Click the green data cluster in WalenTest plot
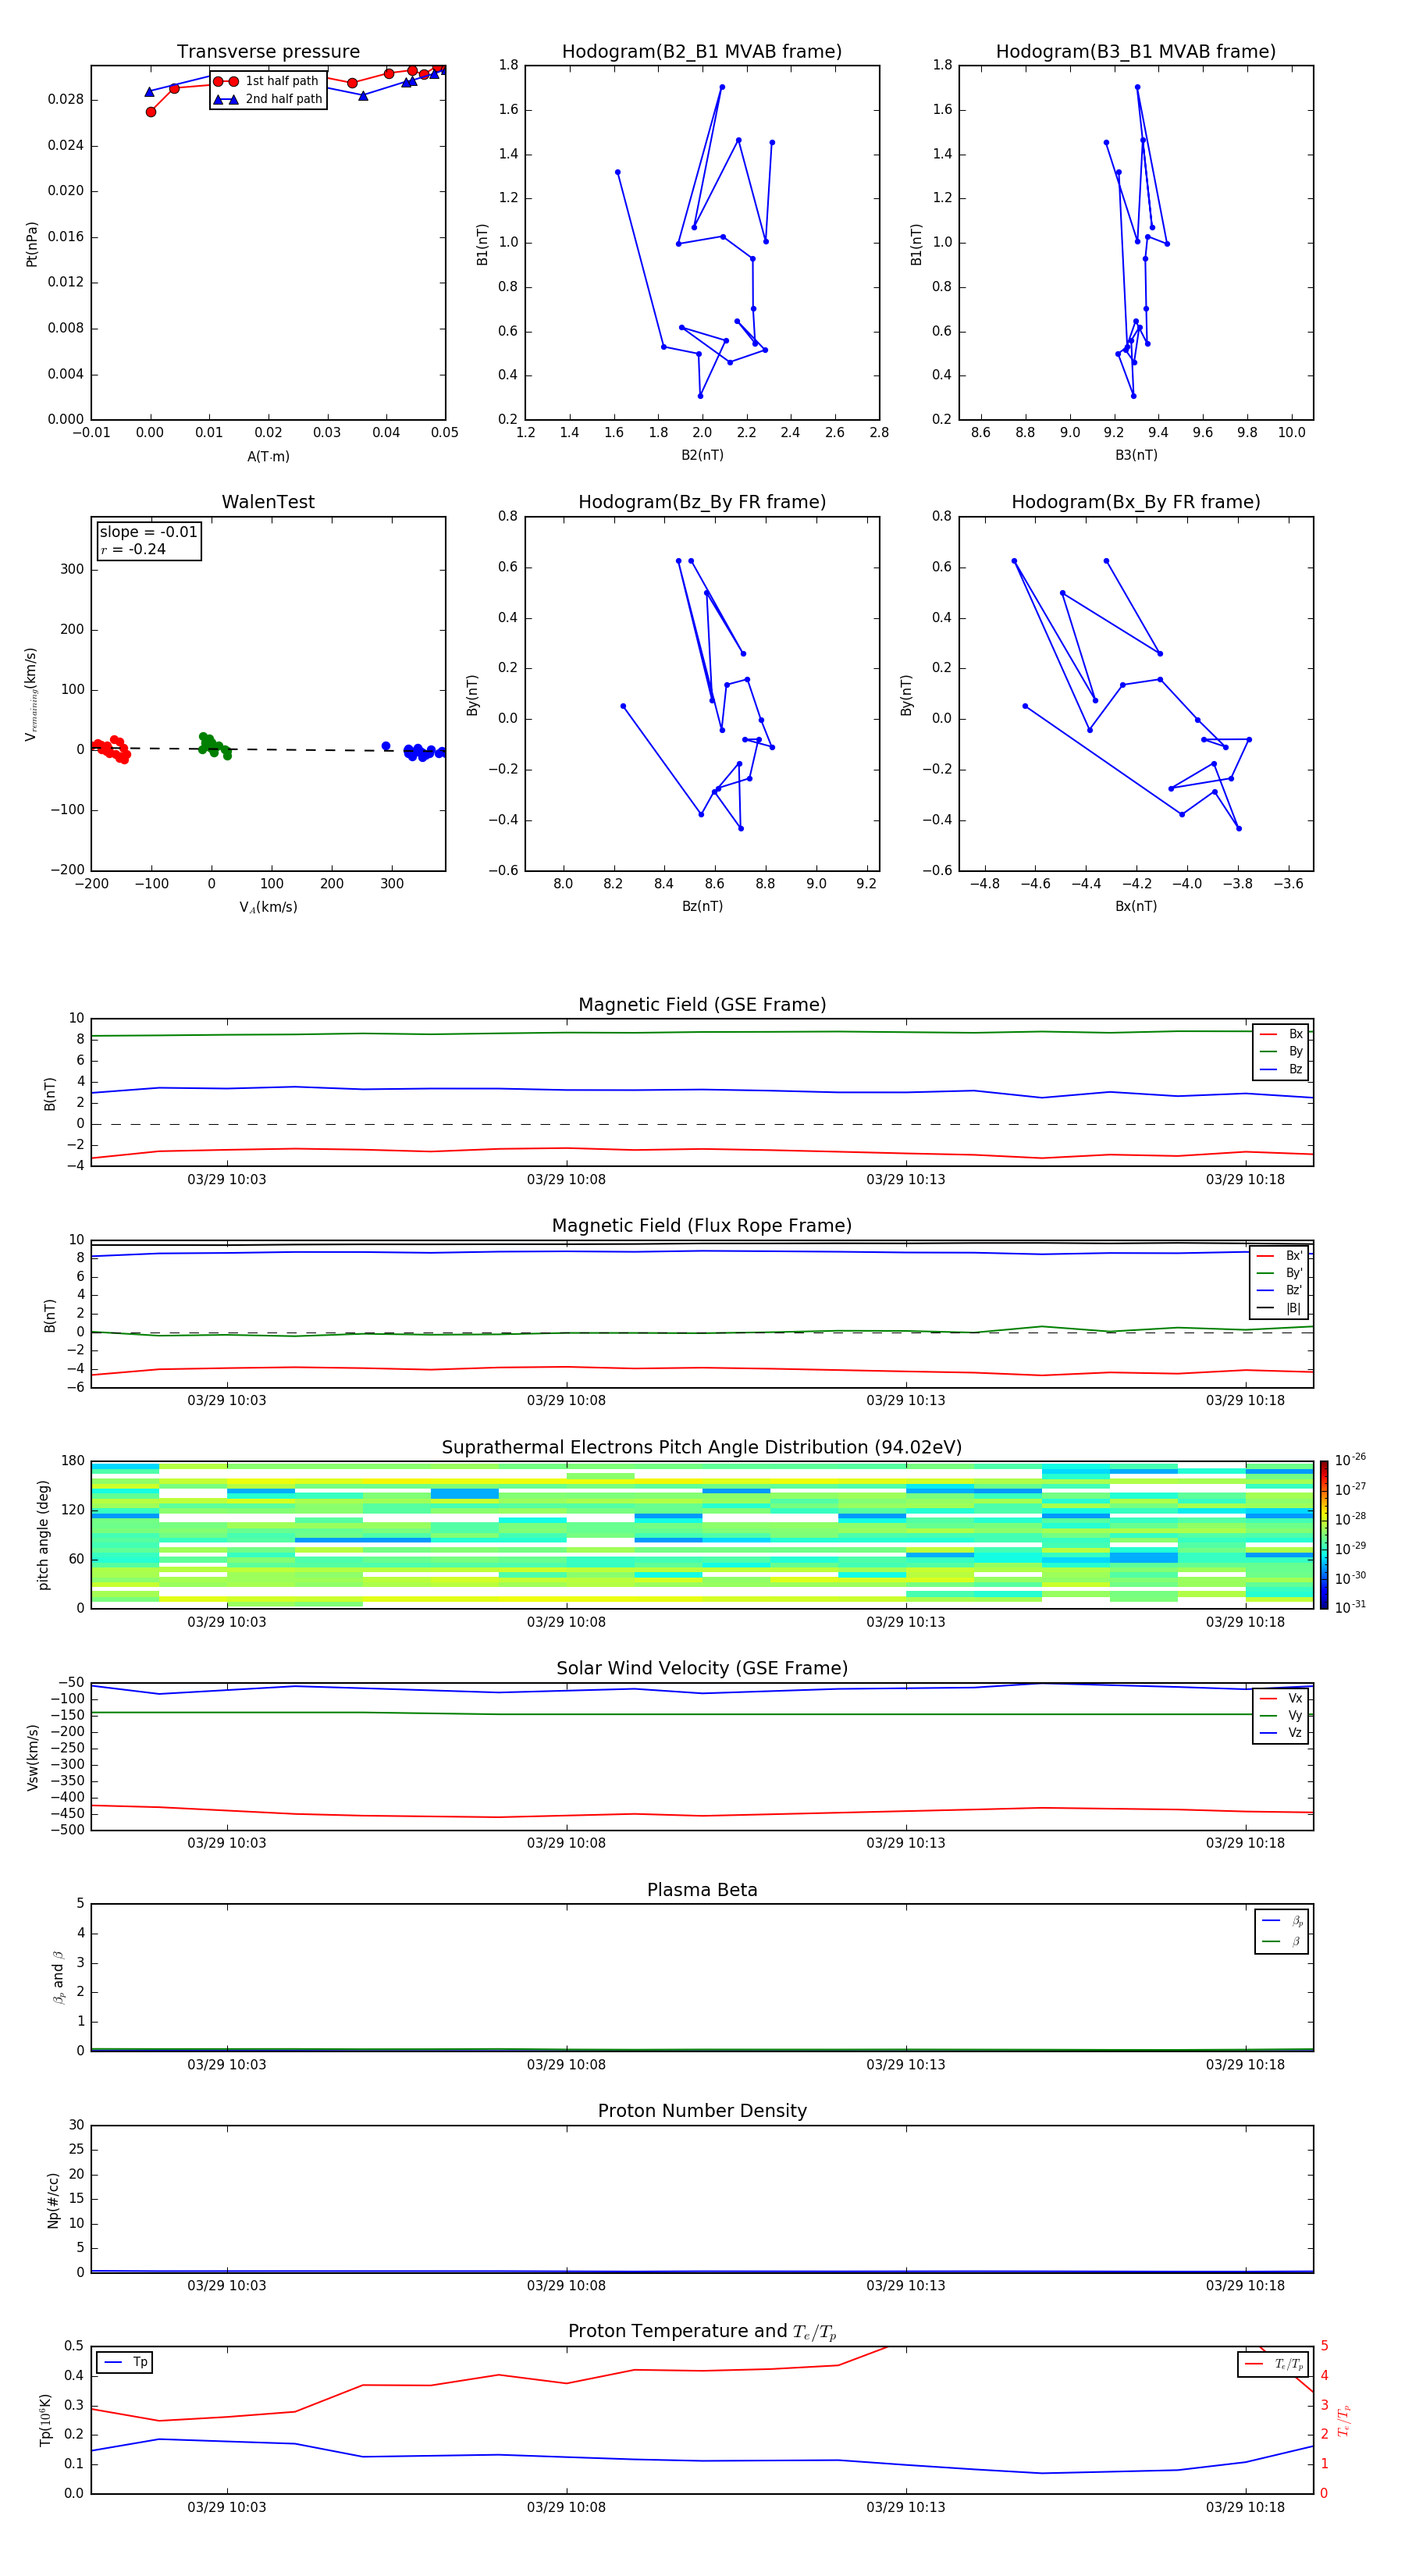 coord(213,745)
